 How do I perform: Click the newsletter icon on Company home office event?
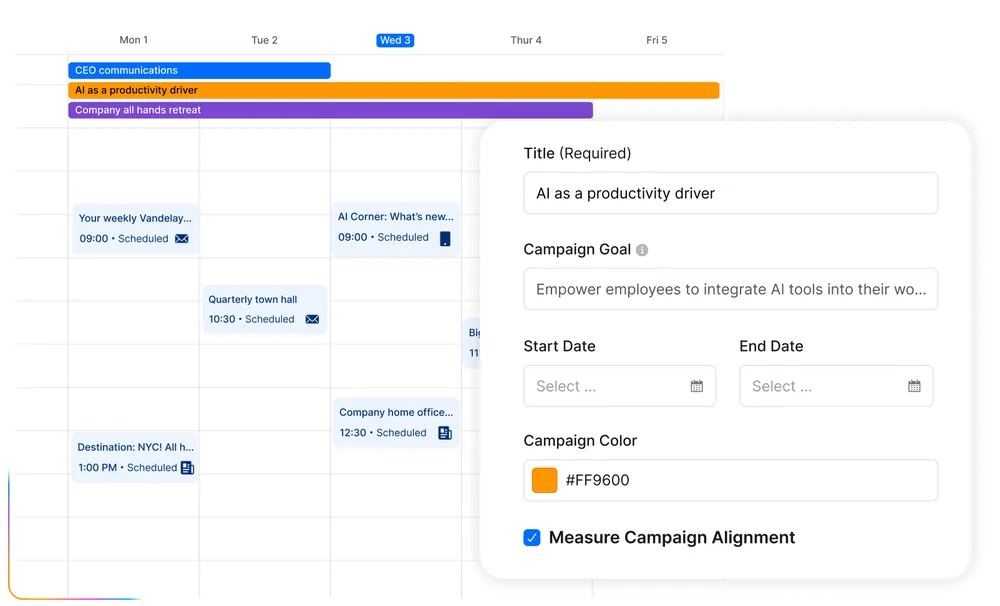444,433
